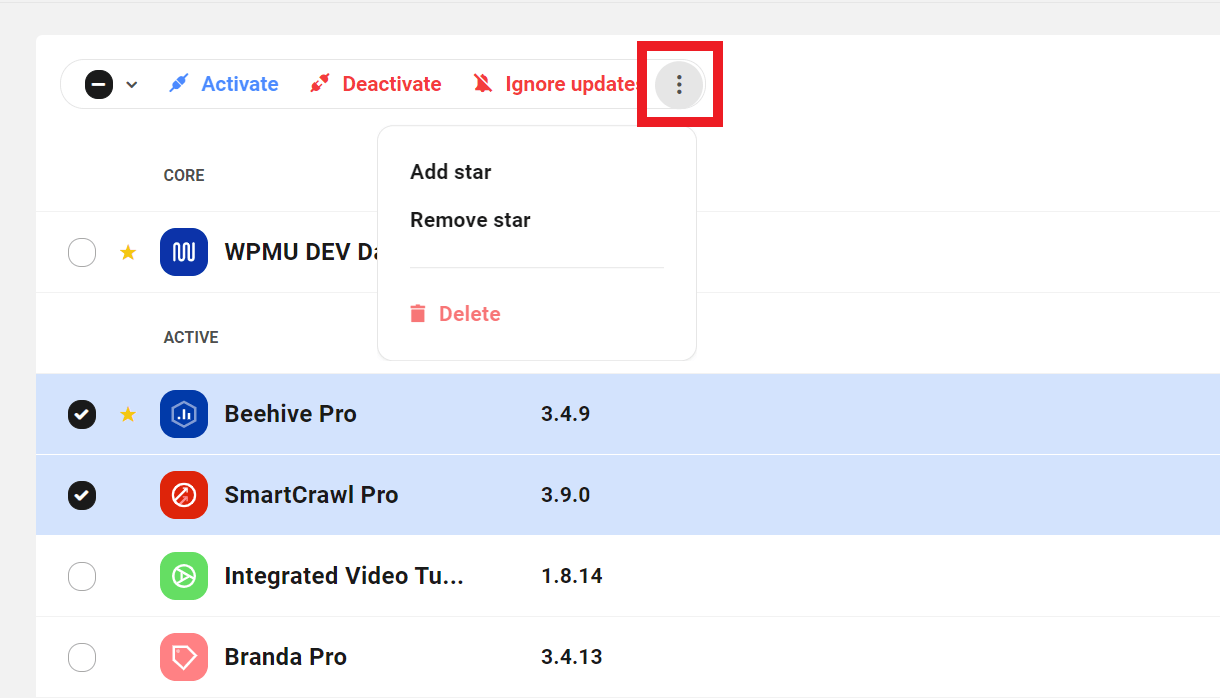
Task: Open the SmartCrawl Pro plugin name
Action: 311,495
